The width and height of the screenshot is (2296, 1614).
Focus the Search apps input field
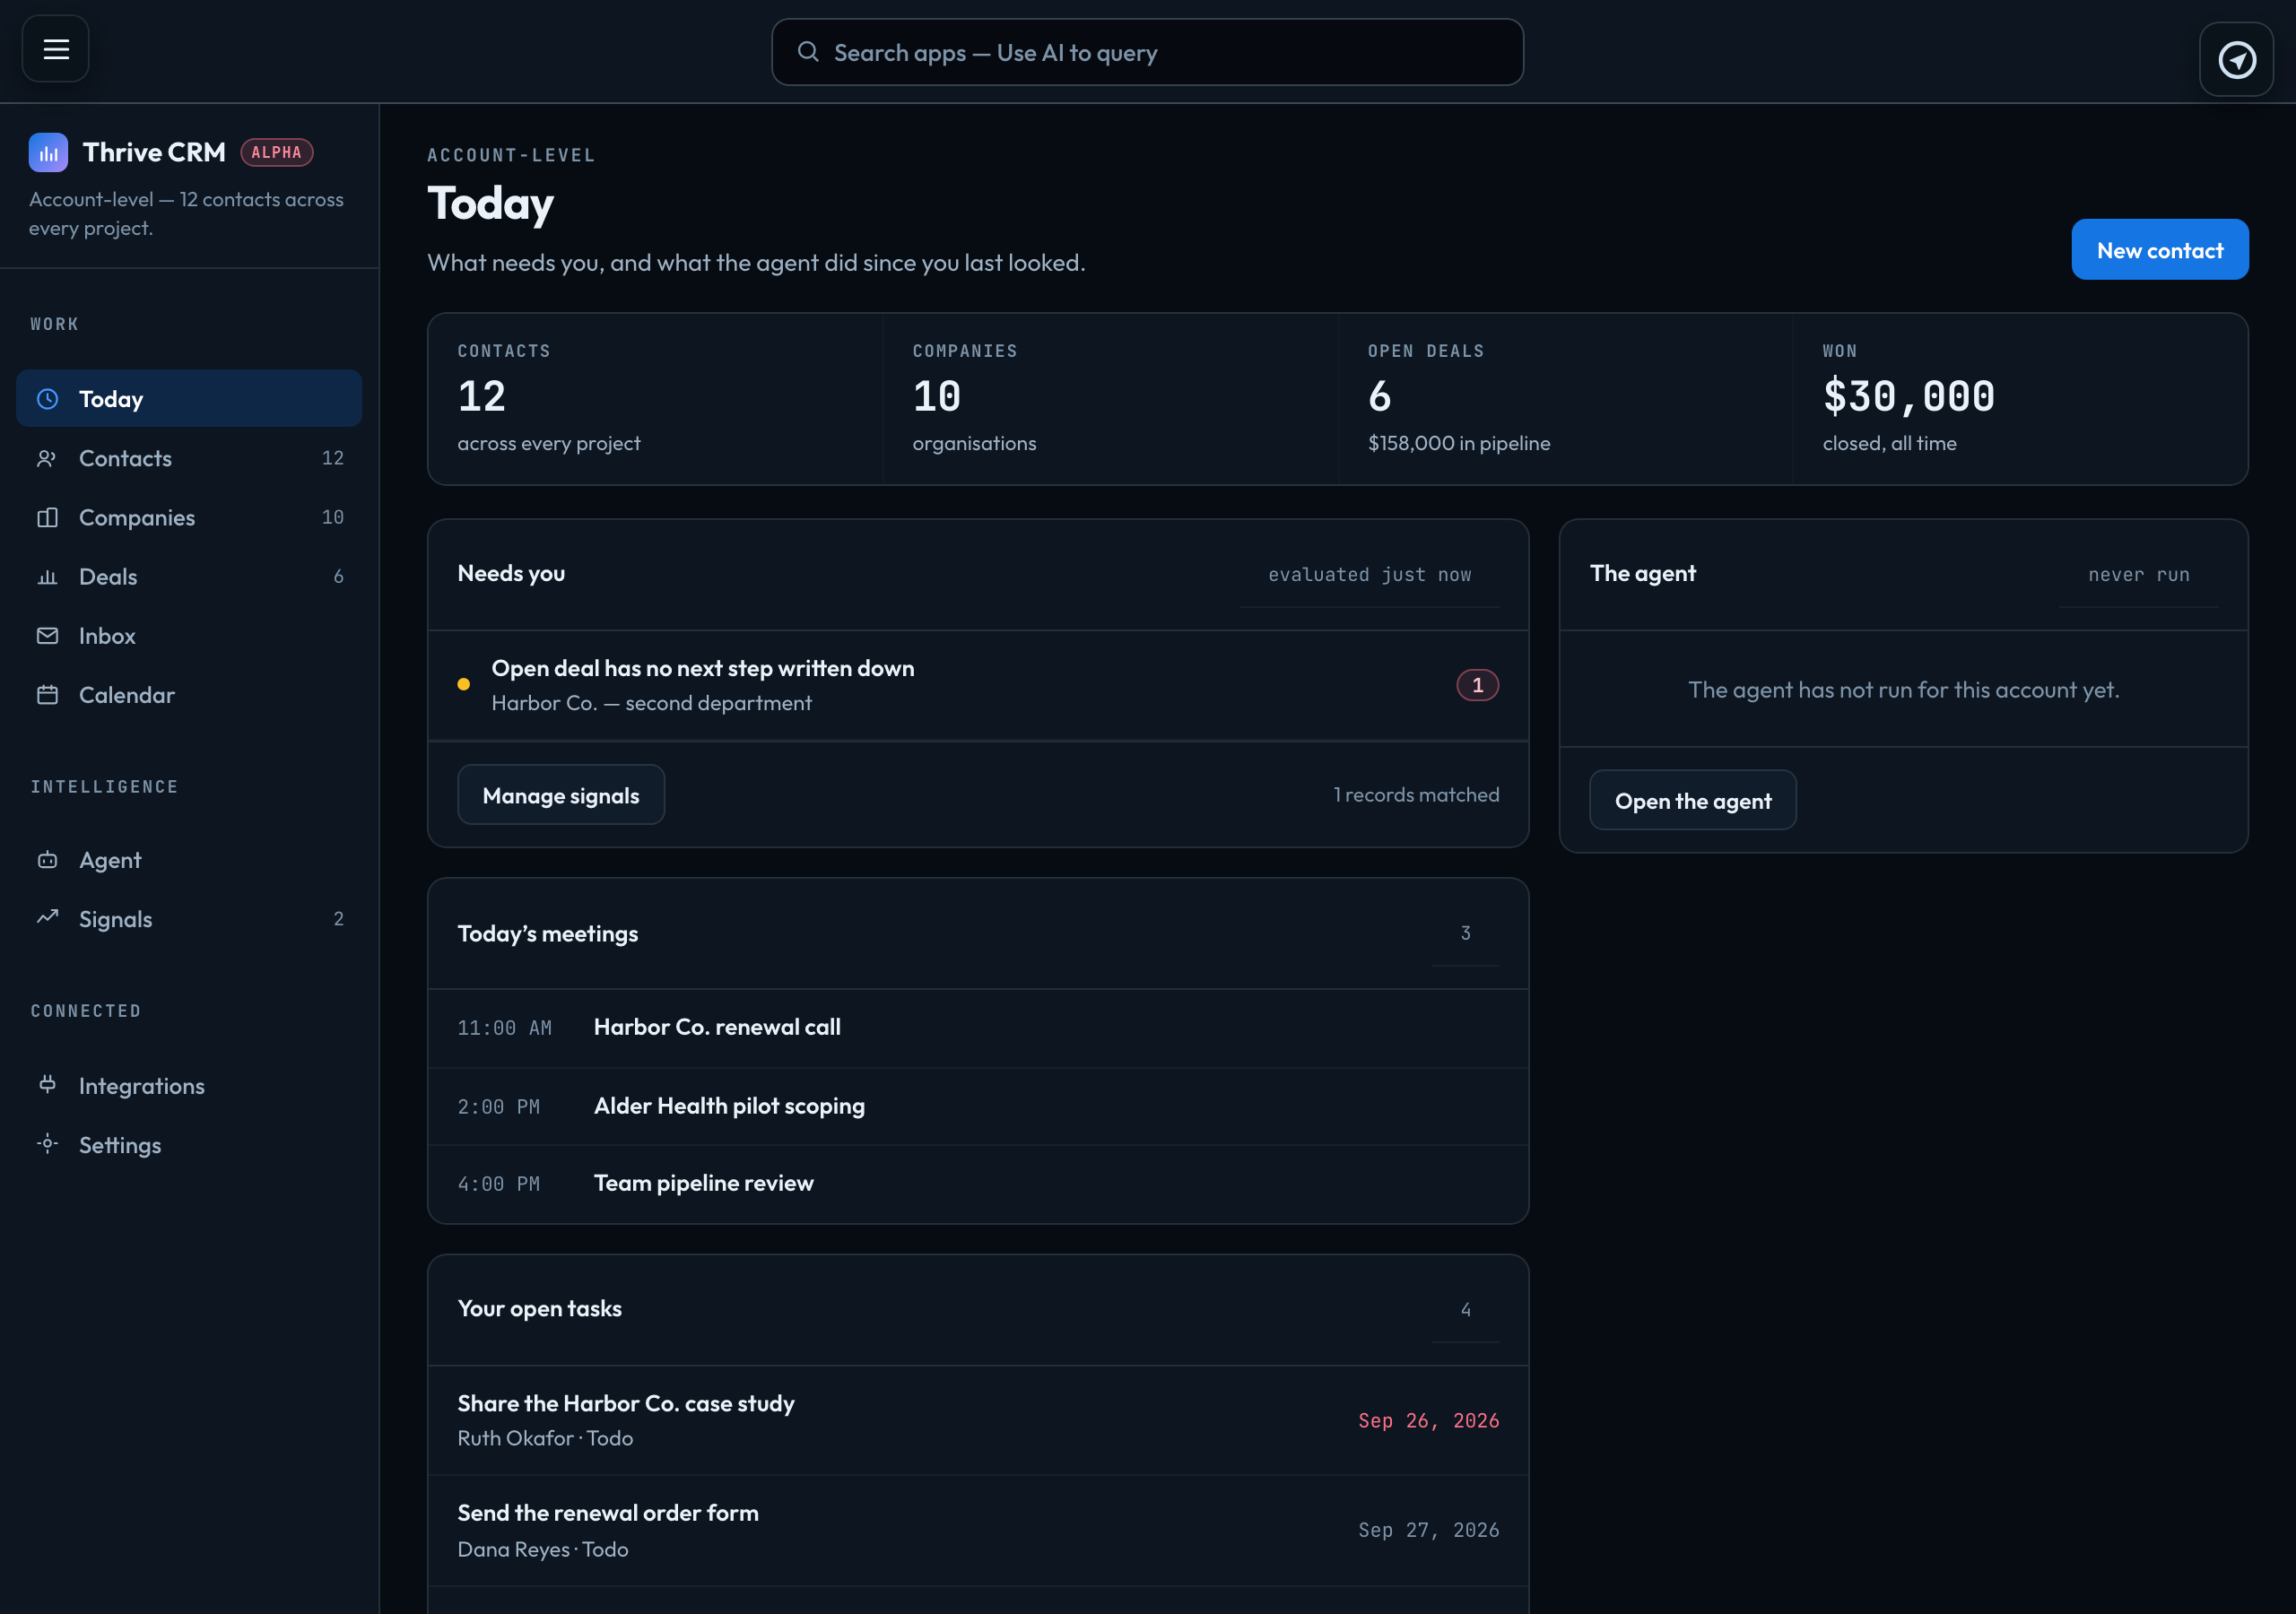(1147, 52)
